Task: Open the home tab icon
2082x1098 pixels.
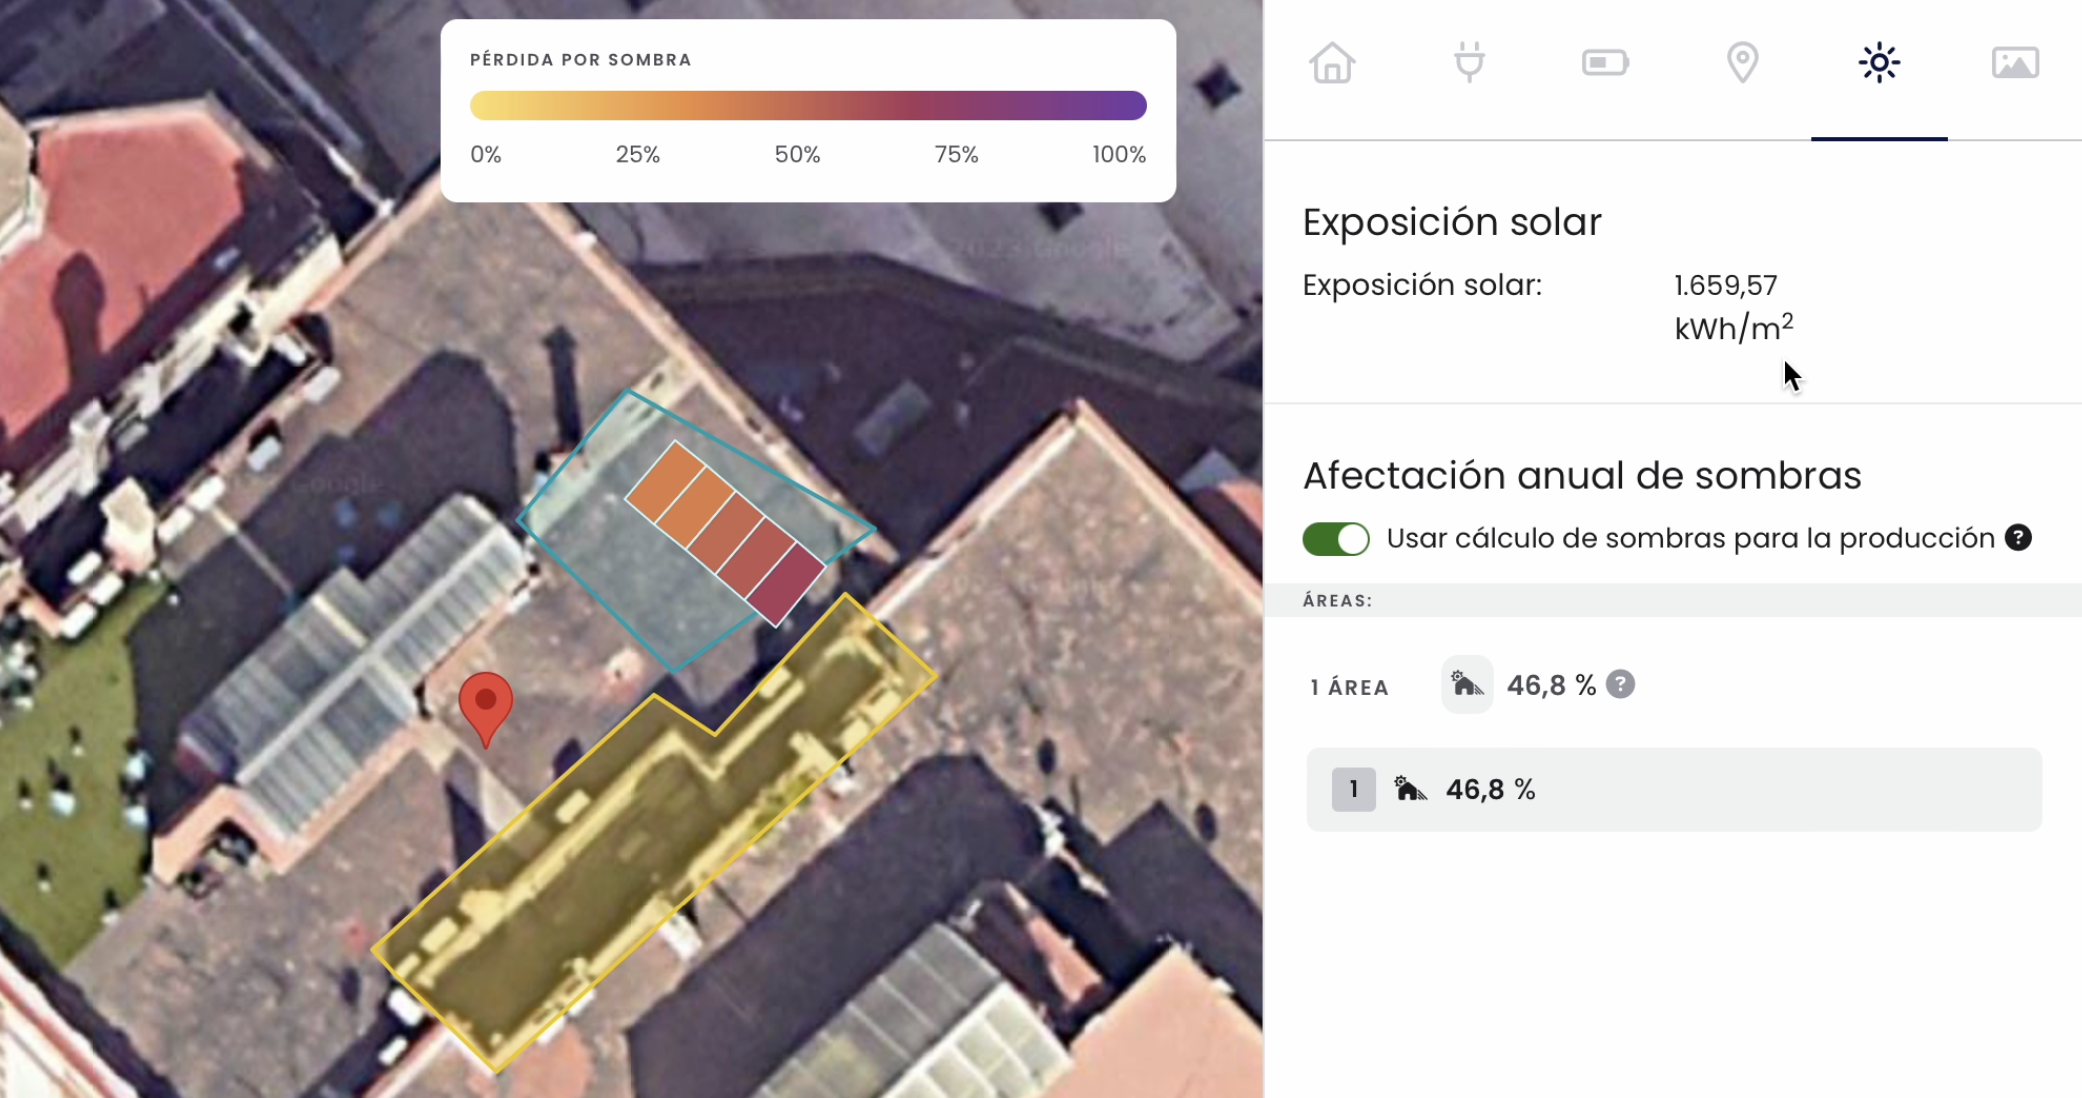Action: (1332, 63)
